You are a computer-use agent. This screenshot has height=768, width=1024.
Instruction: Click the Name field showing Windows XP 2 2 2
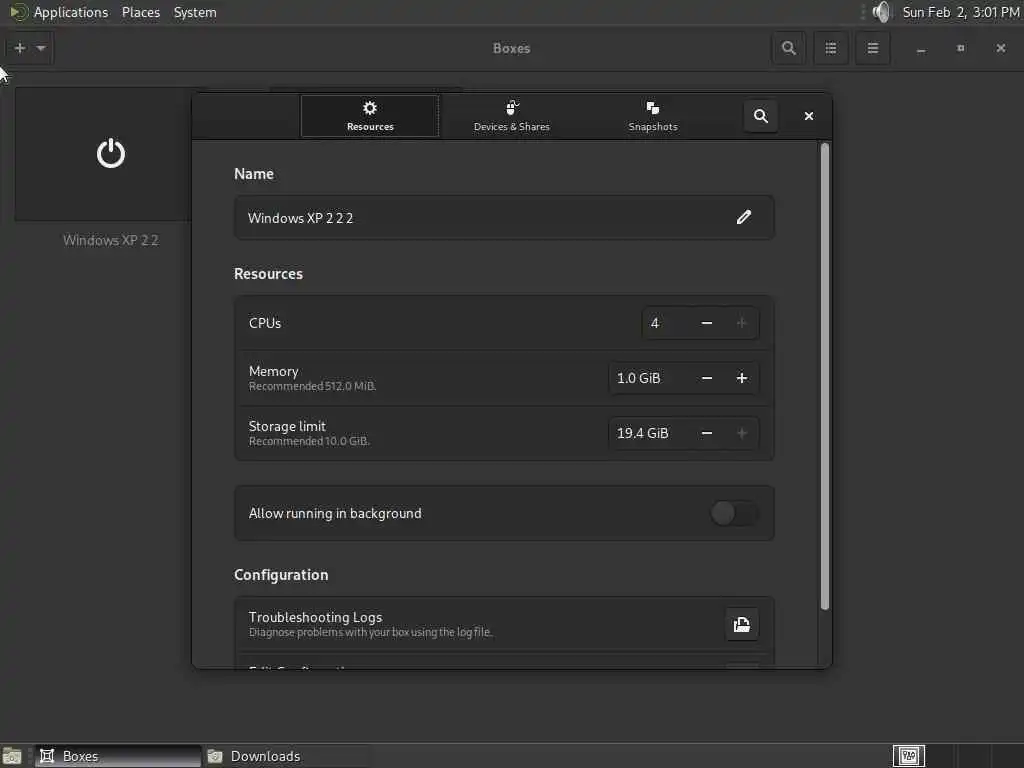coord(504,217)
